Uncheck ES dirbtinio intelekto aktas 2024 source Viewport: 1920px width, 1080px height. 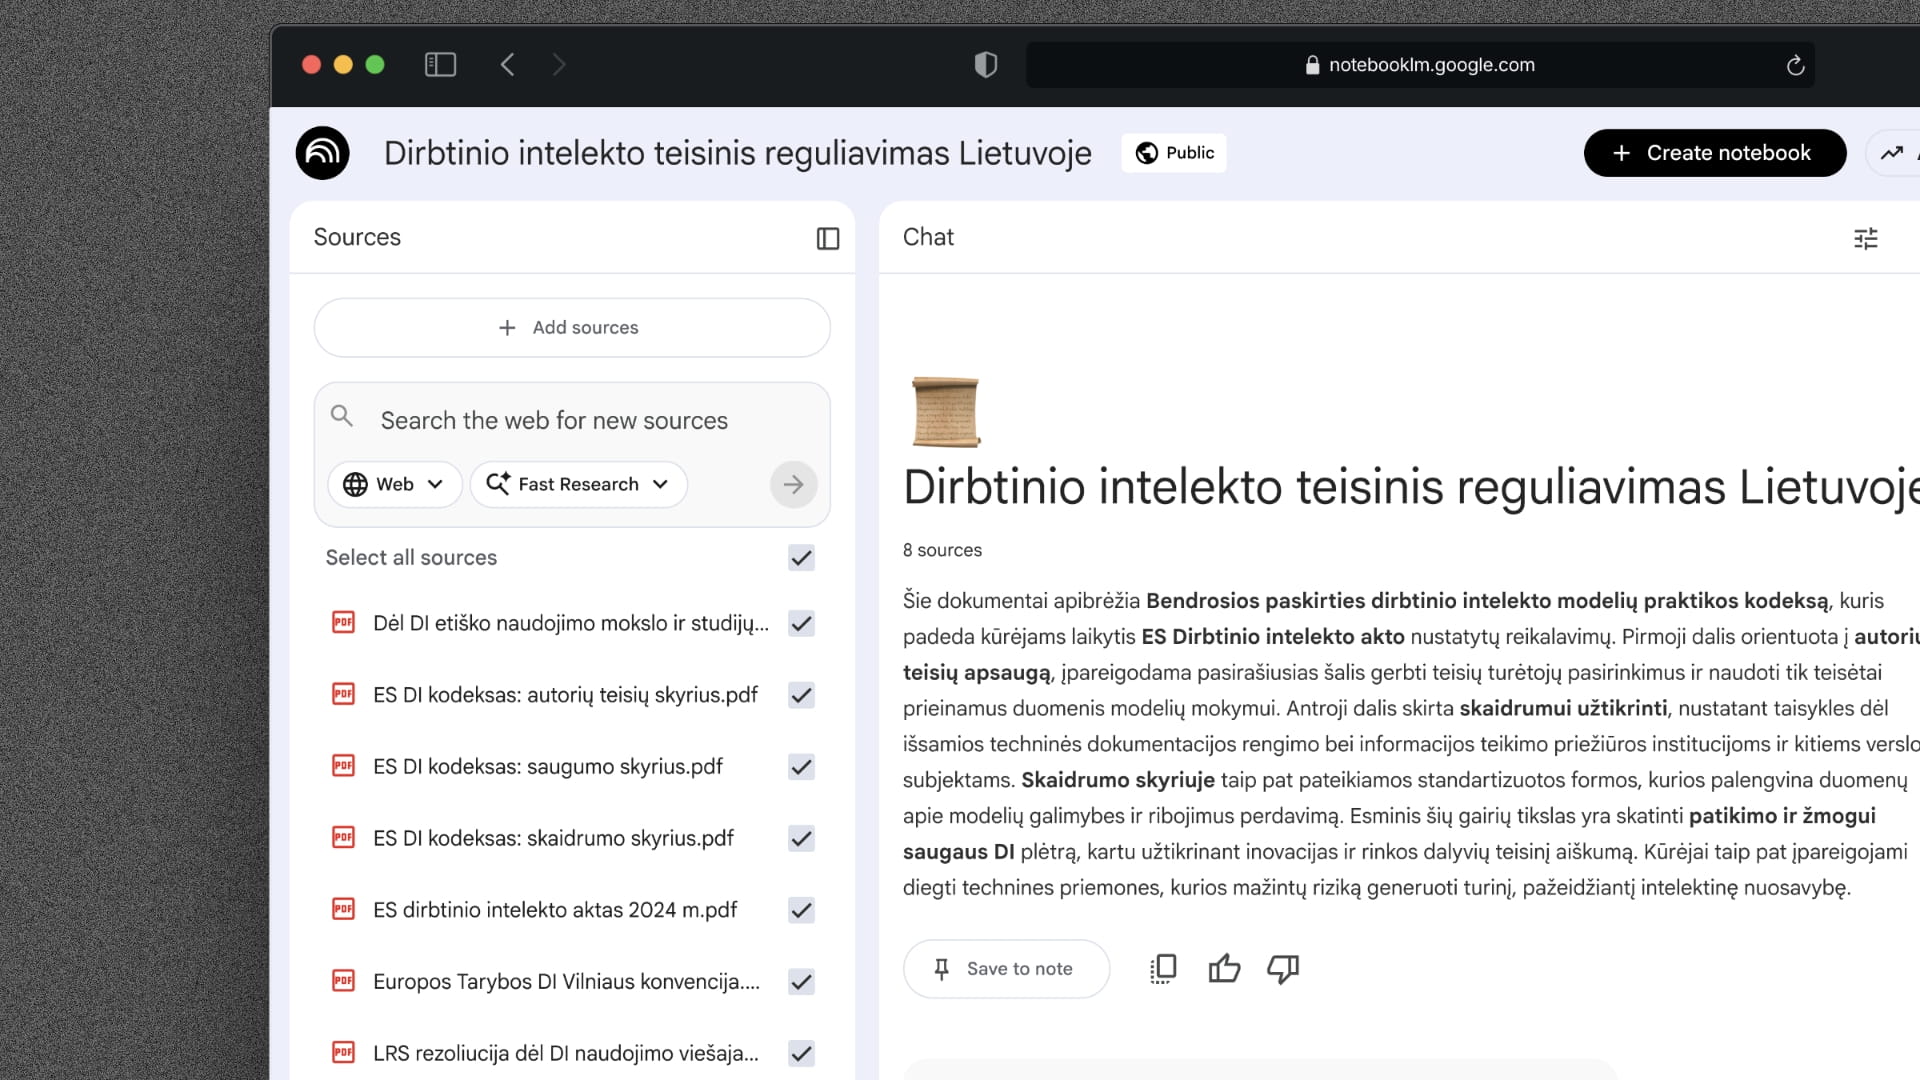801,910
